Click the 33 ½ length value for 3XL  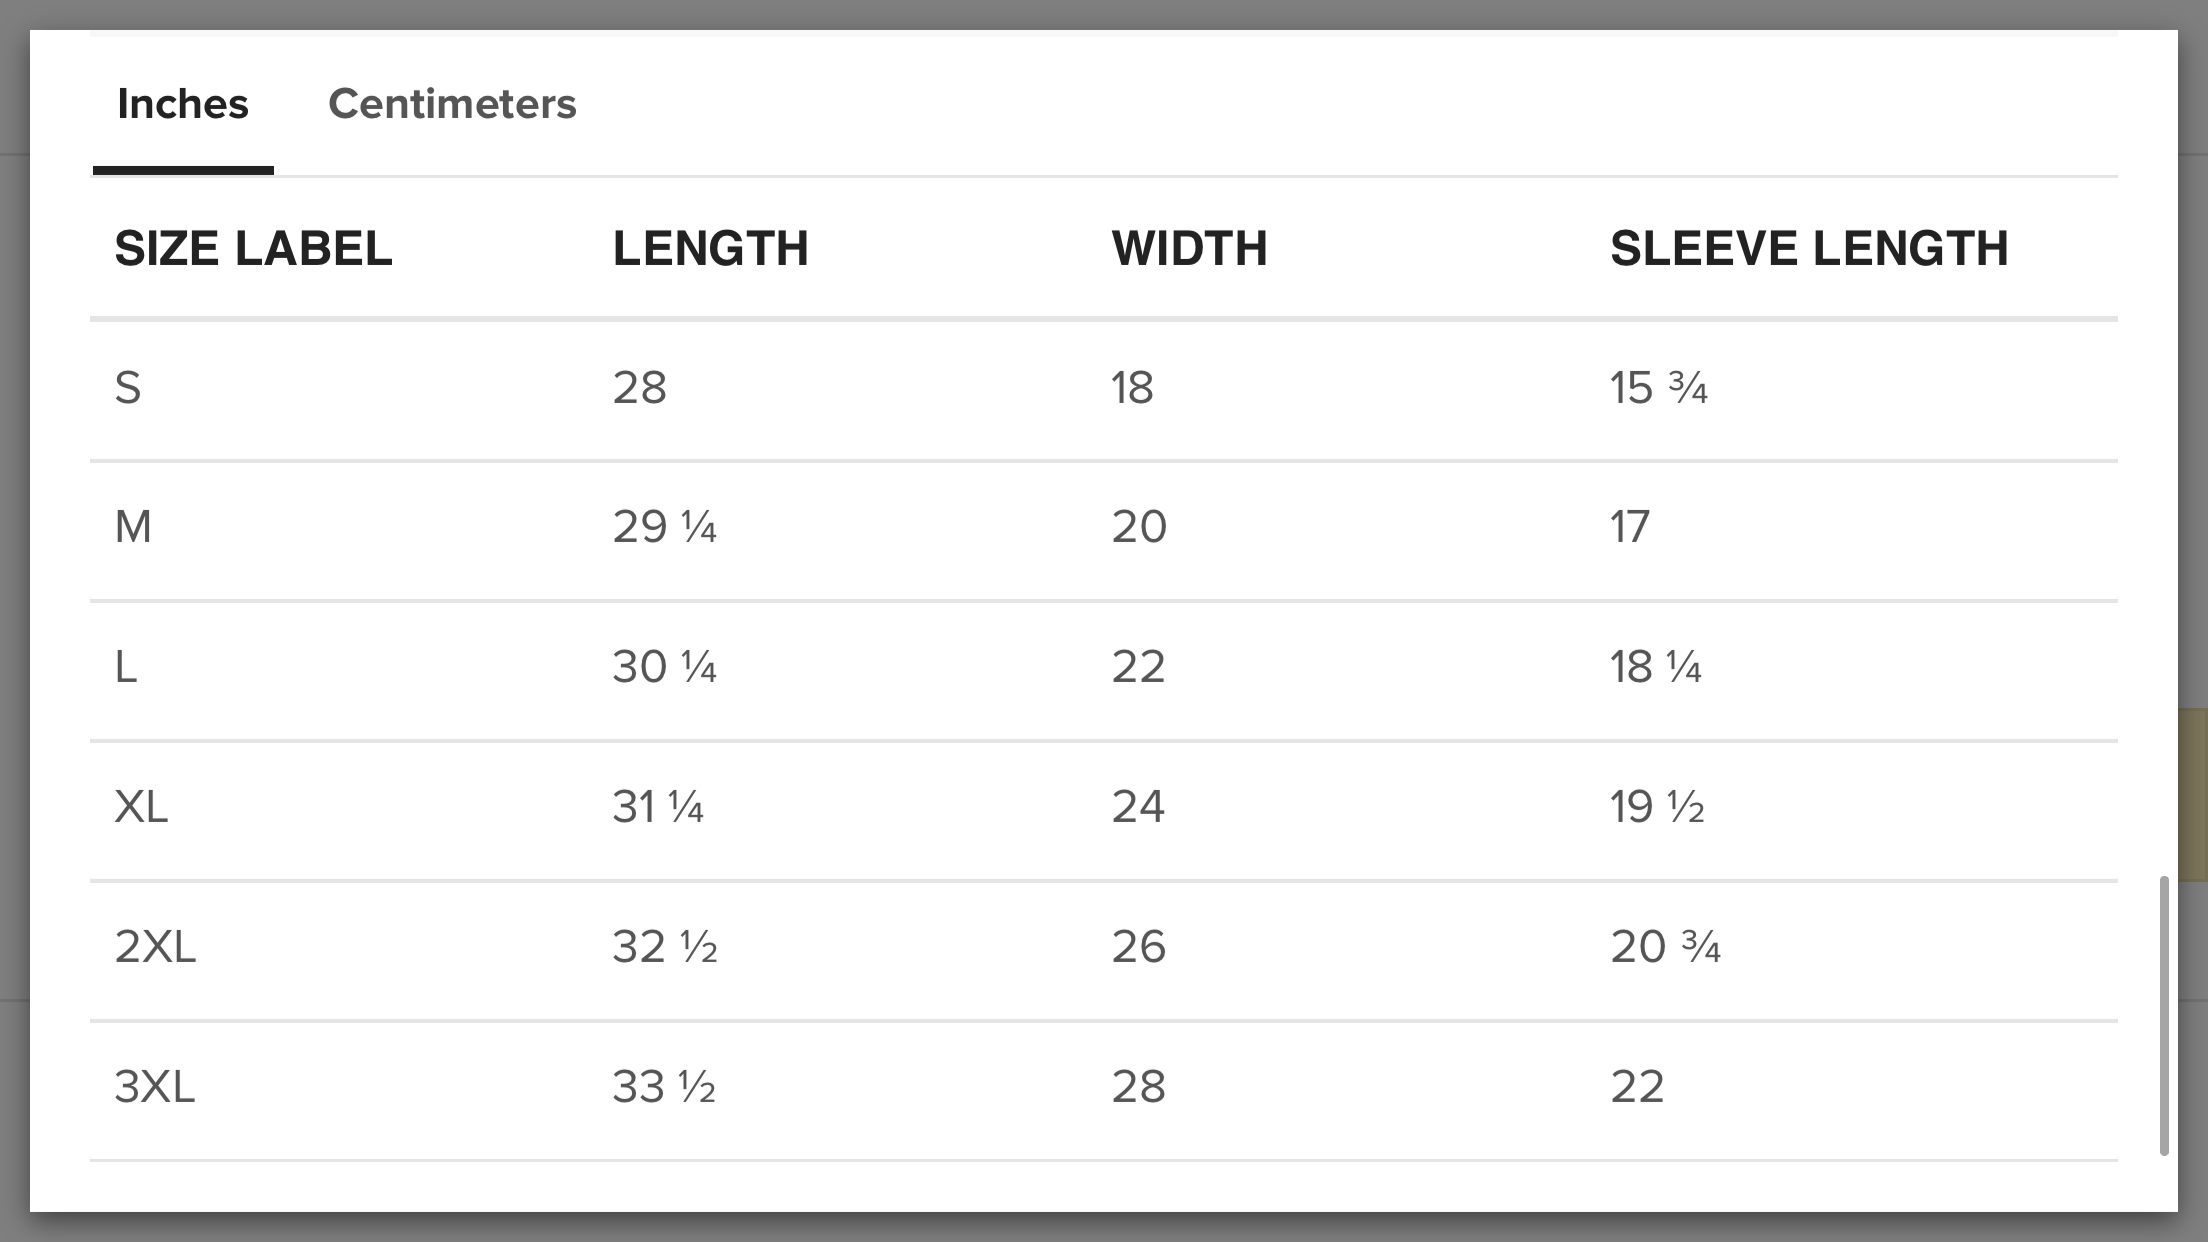coord(664,1087)
